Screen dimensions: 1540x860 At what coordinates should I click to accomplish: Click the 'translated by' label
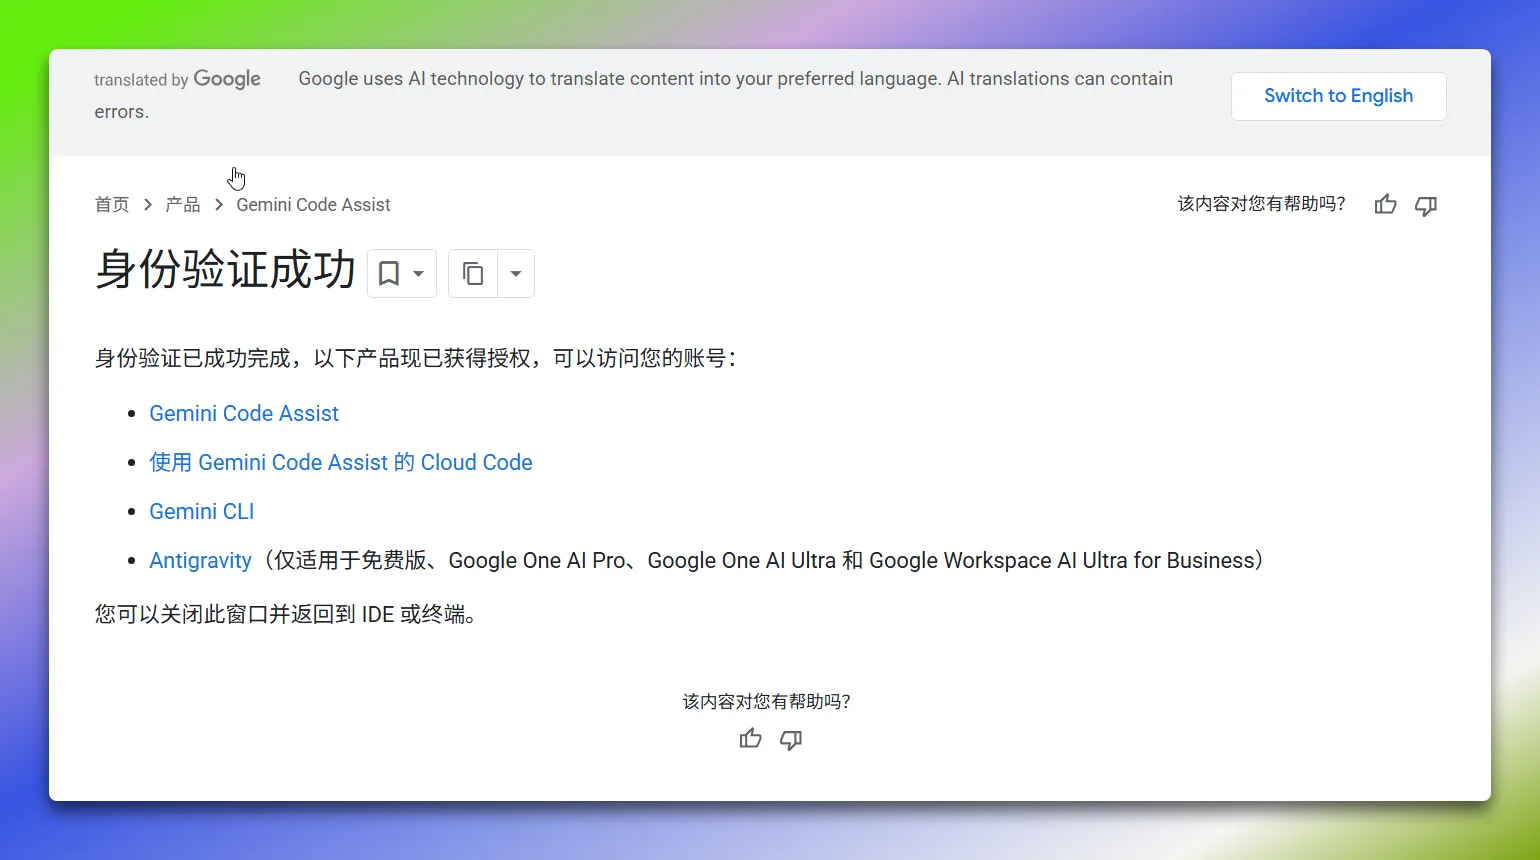141,80
